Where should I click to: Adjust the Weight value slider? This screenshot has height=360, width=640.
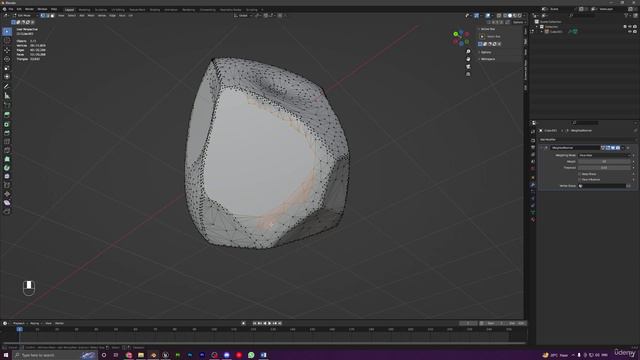pyautogui.click(x=604, y=162)
